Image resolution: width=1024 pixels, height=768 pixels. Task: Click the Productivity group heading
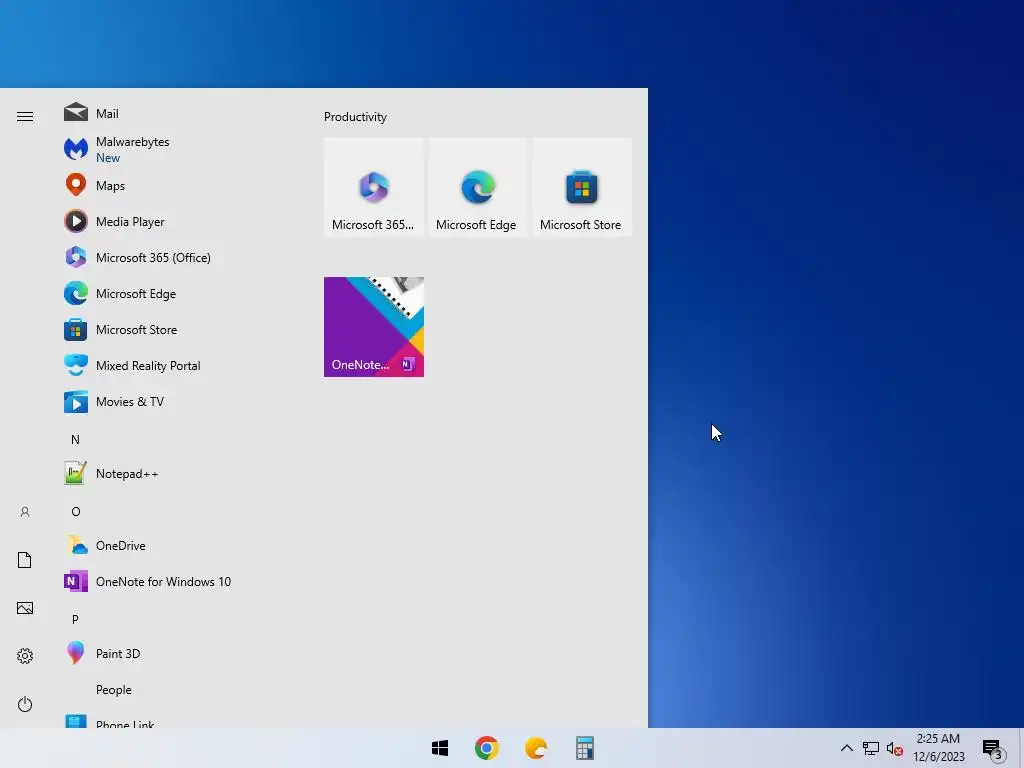click(x=355, y=117)
